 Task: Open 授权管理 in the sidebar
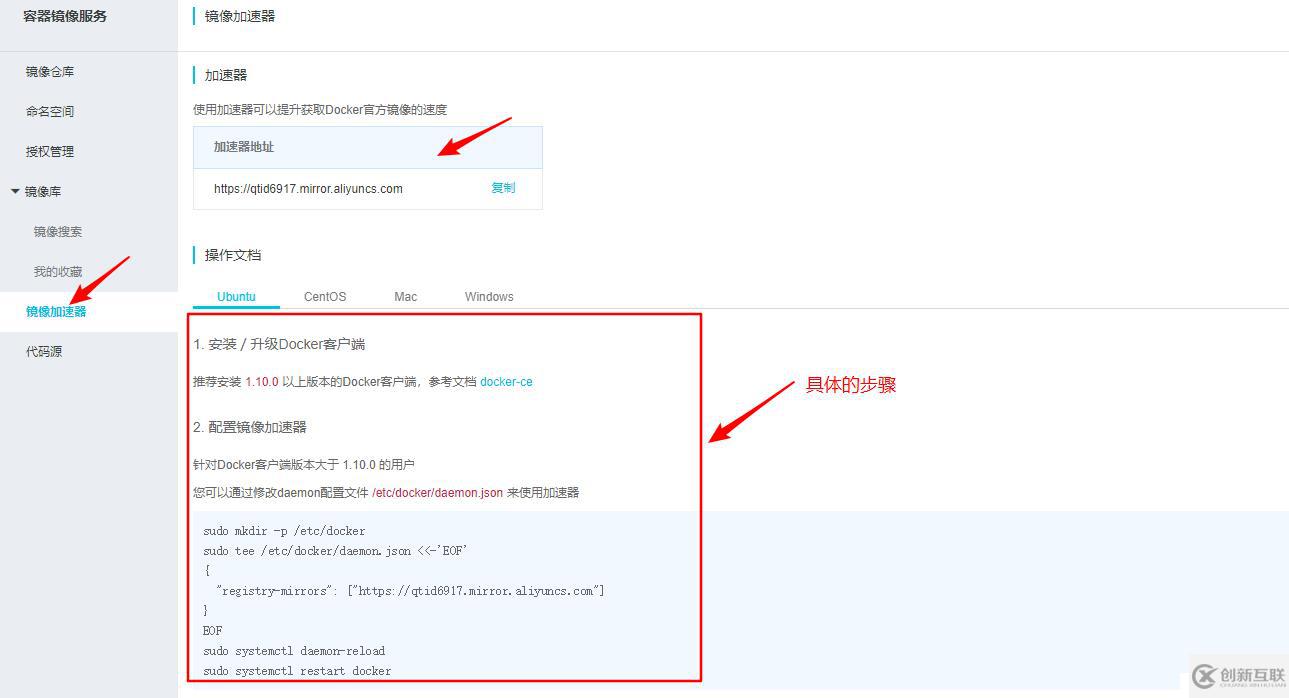coord(50,152)
